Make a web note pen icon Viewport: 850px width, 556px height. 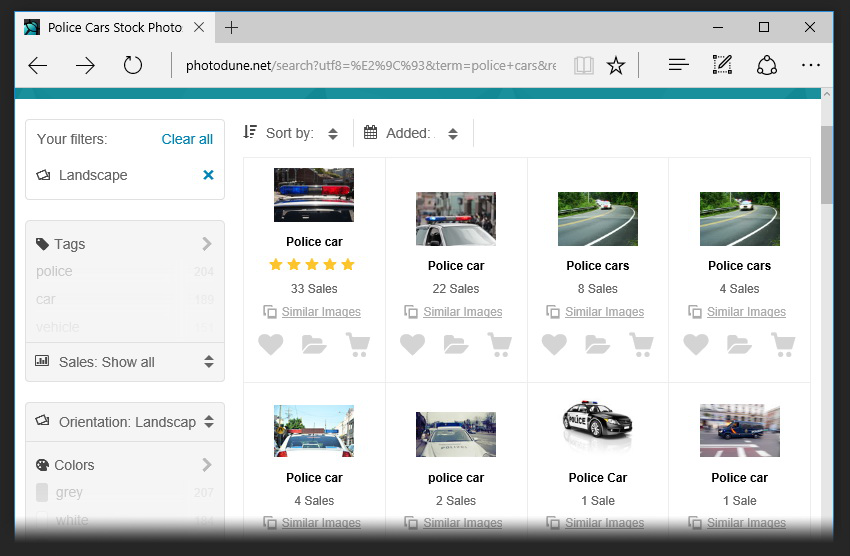tap(722, 65)
